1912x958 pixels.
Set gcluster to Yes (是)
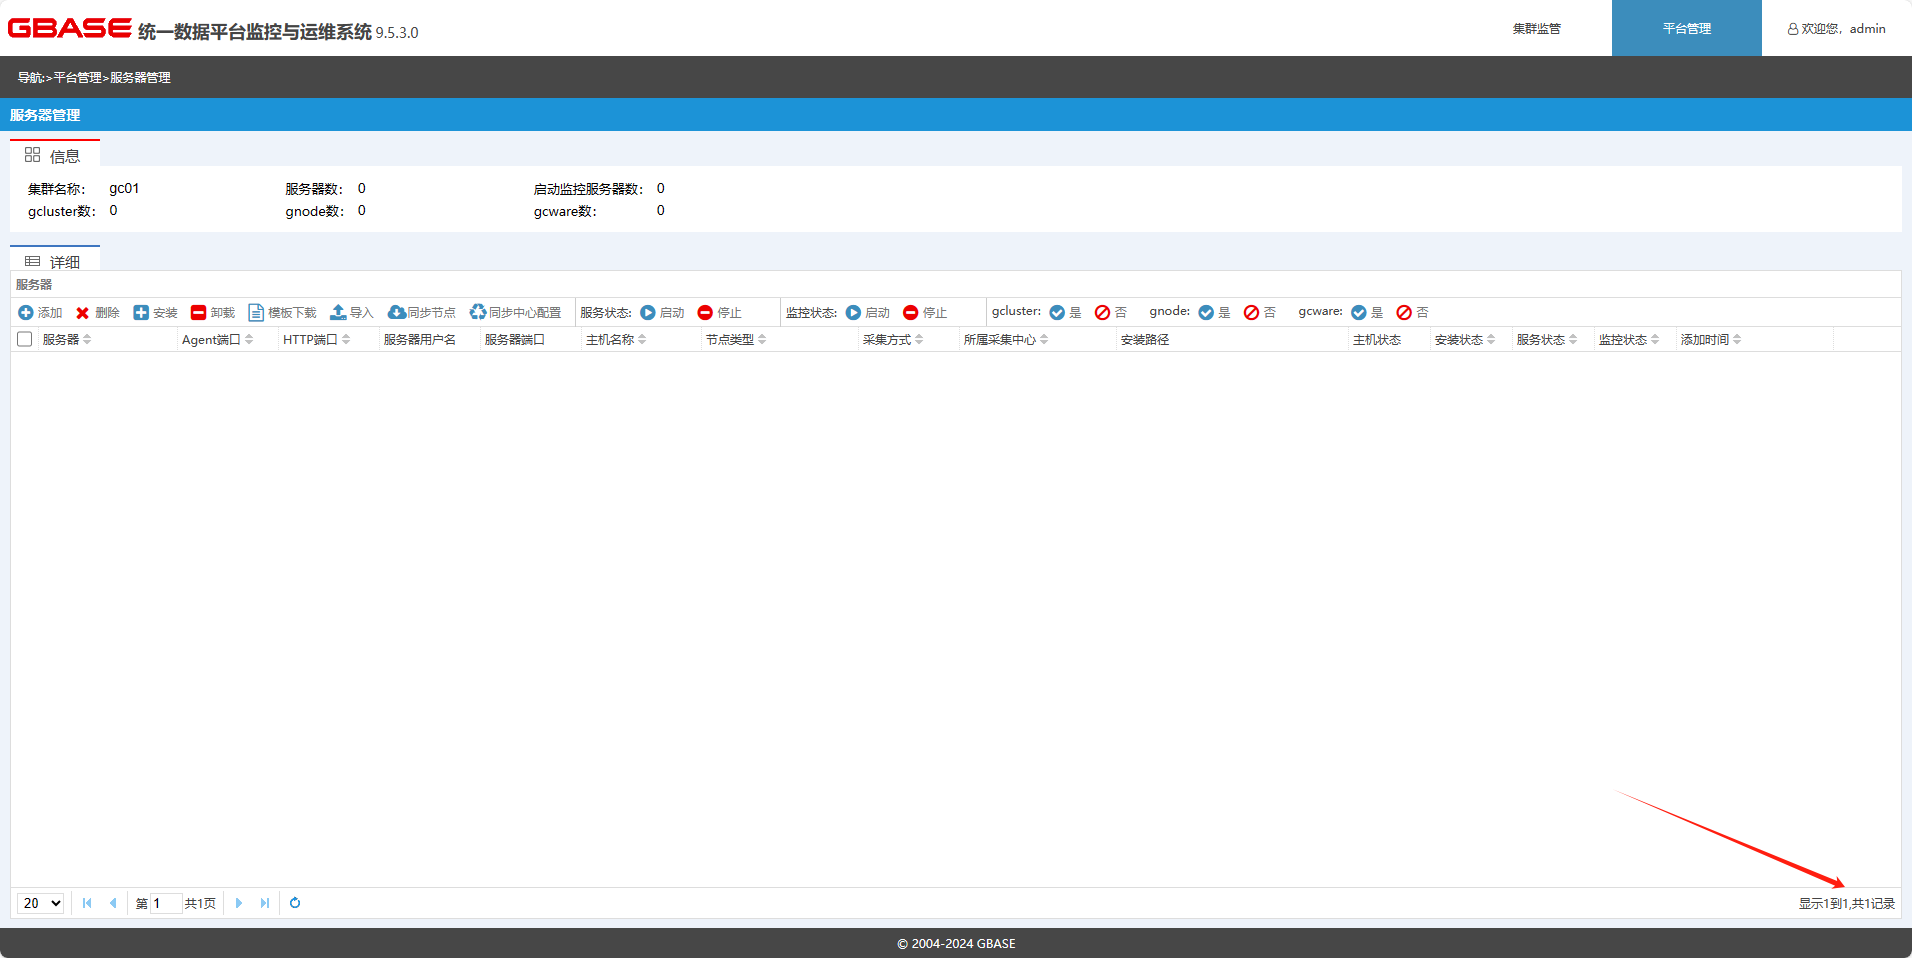click(x=1065, y=313)
